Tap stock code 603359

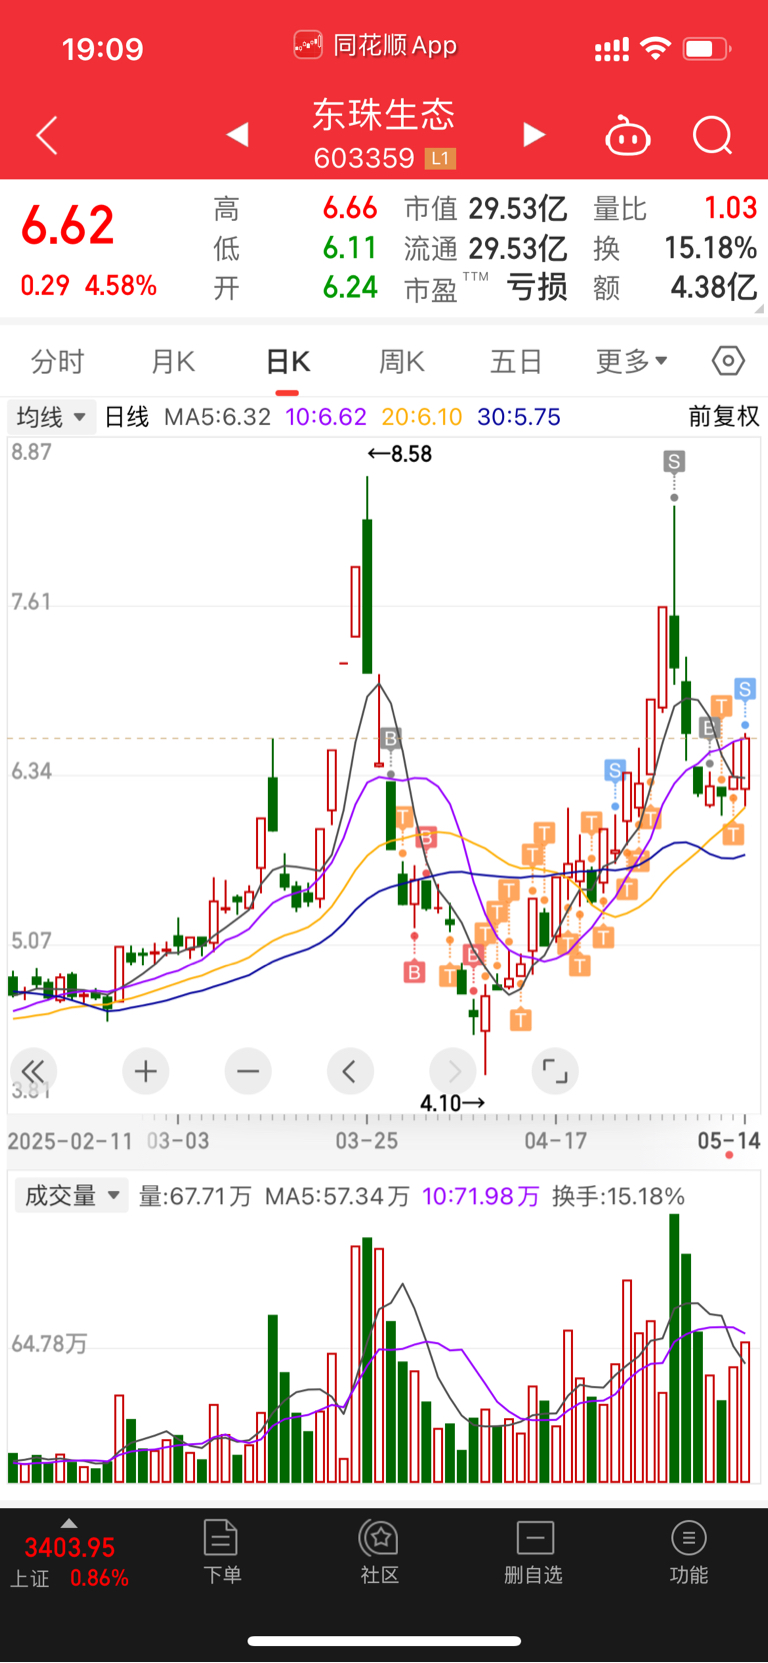point(364,158)
